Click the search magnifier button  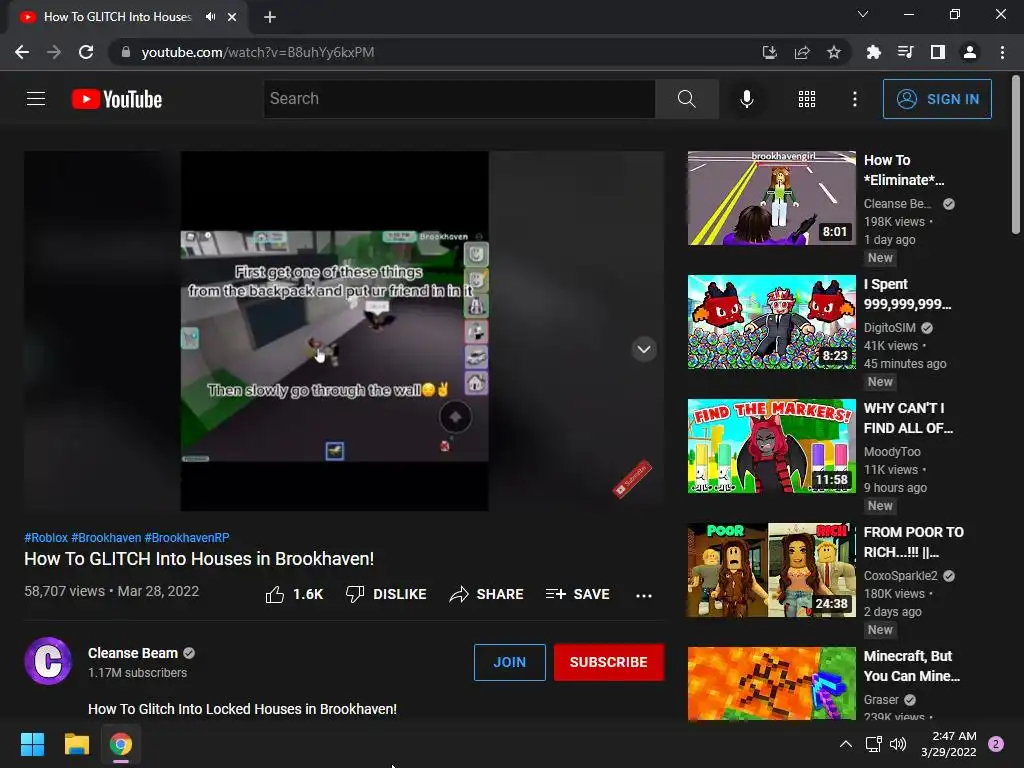pos(686,99)
